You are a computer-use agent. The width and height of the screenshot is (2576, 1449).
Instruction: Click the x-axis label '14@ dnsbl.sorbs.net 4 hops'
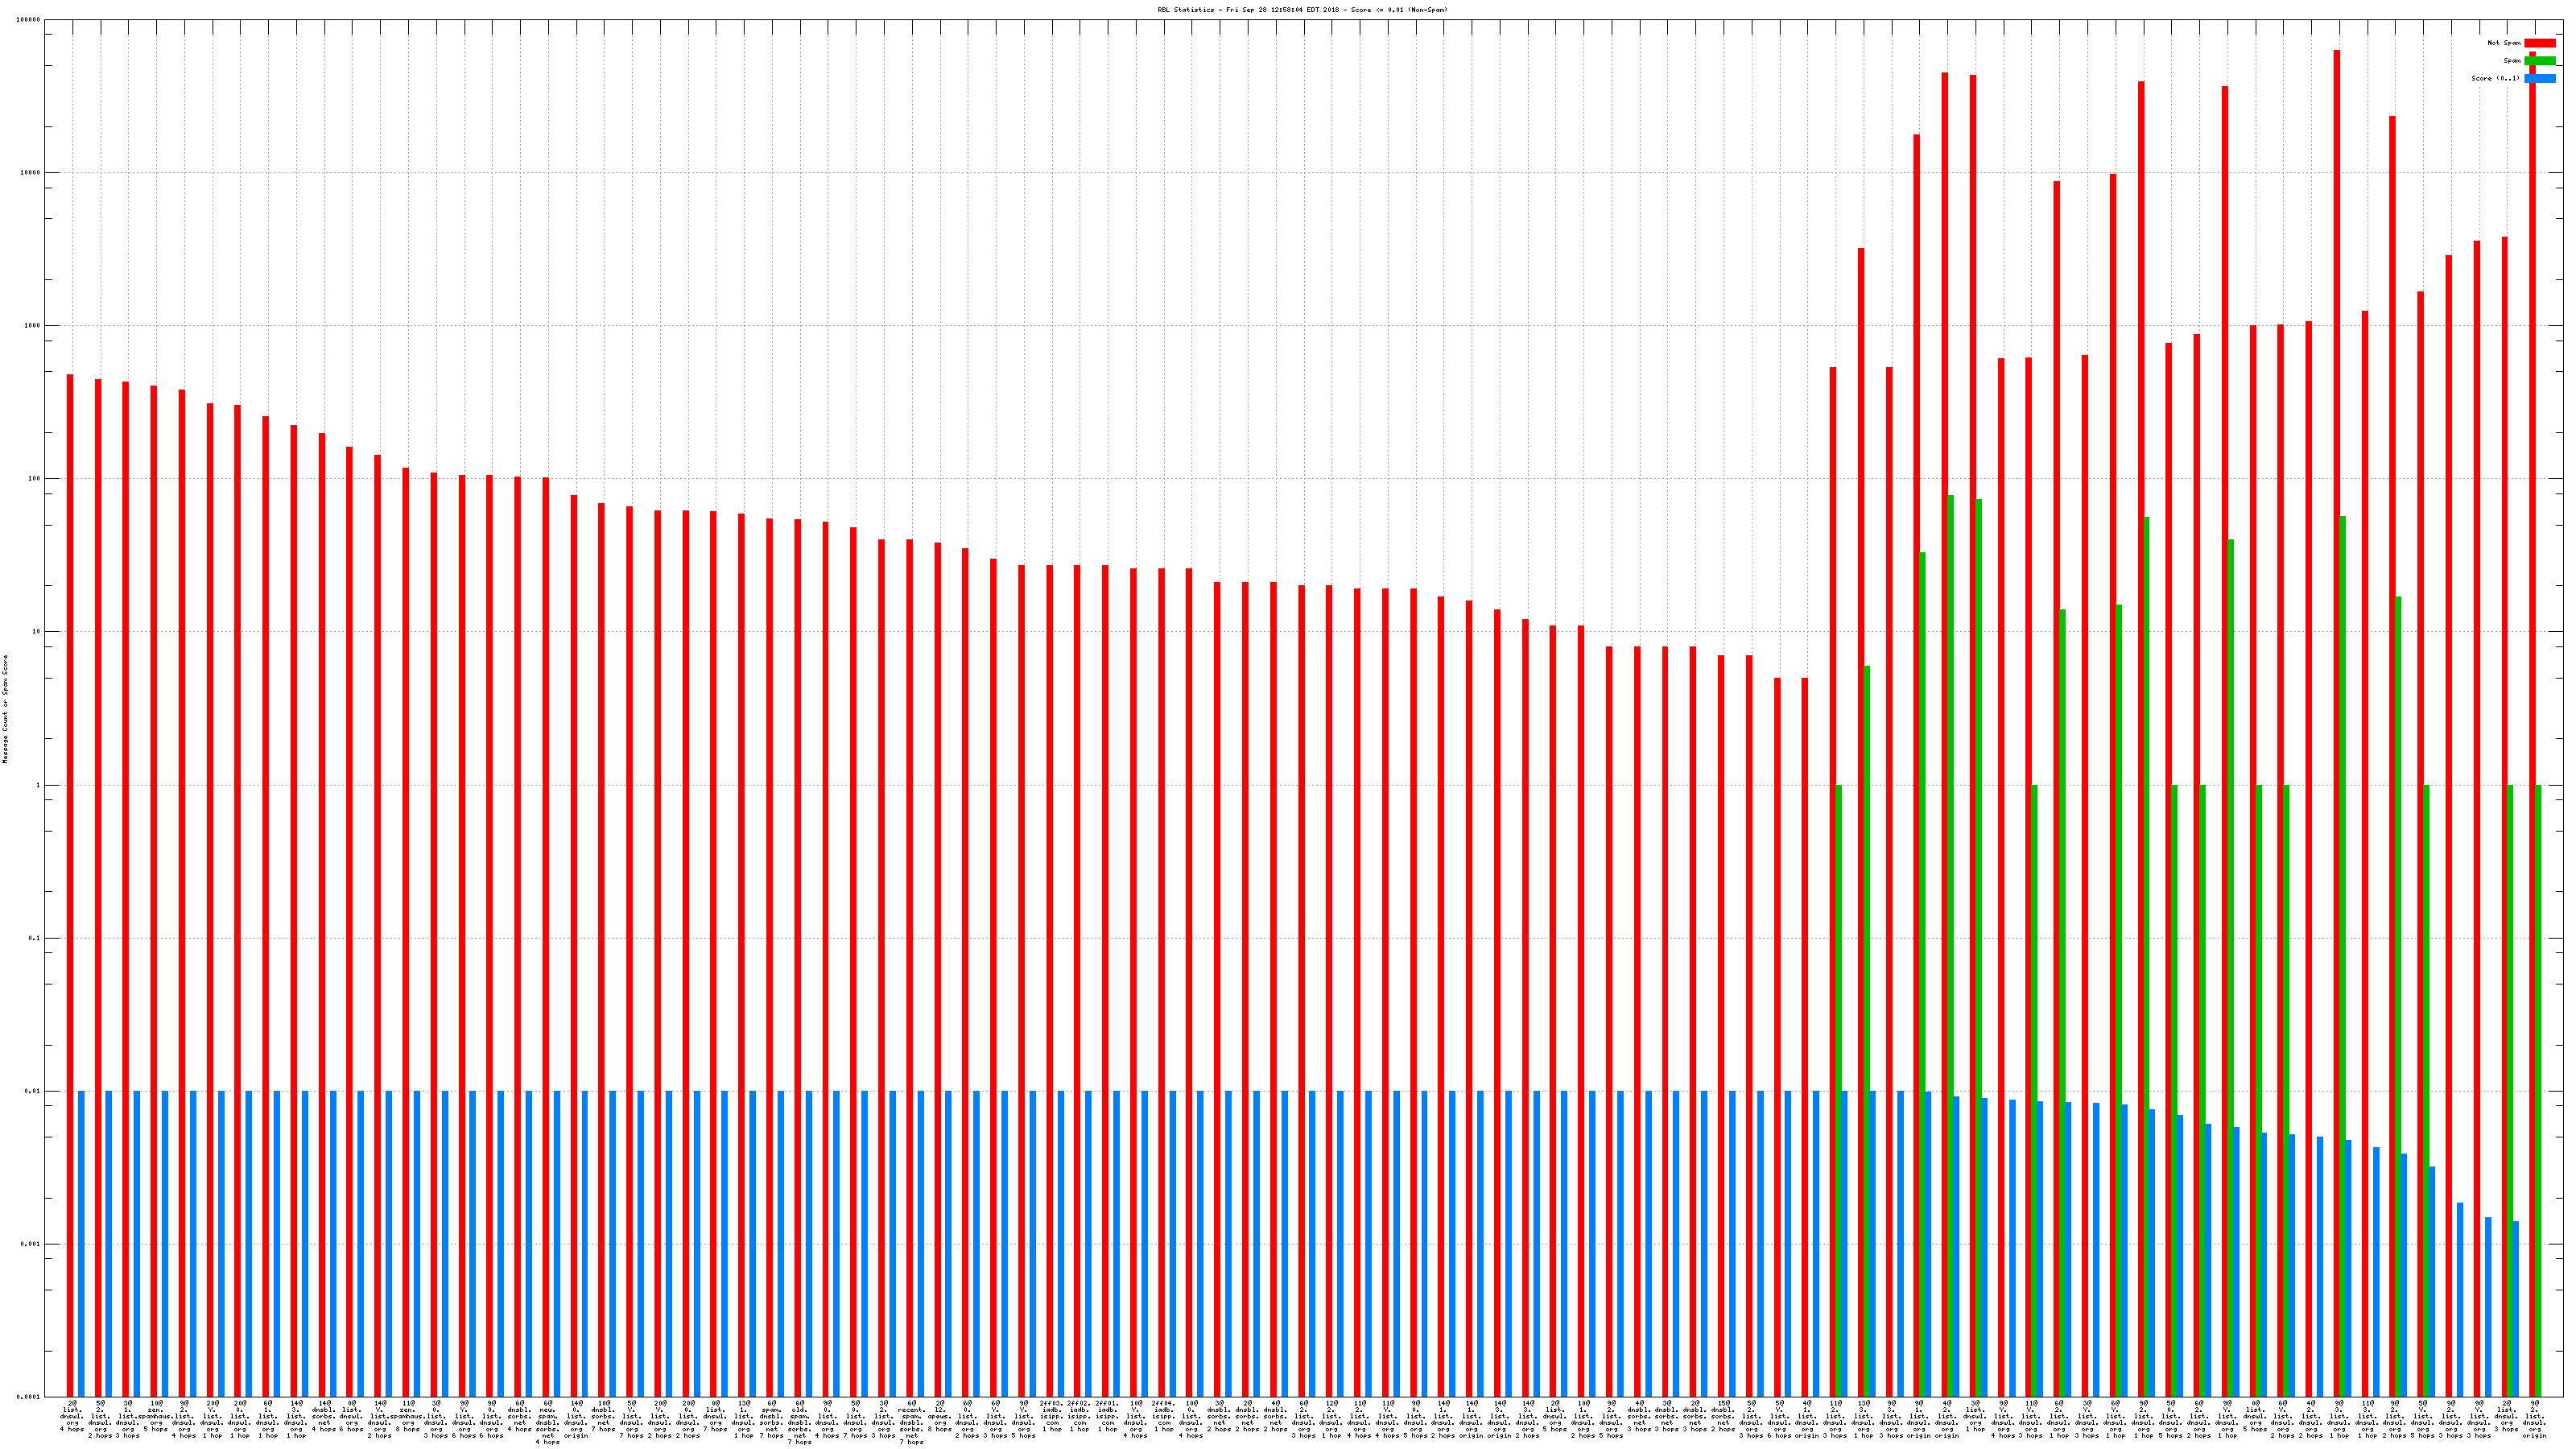pyautogui.click(x=324, y=1418)
